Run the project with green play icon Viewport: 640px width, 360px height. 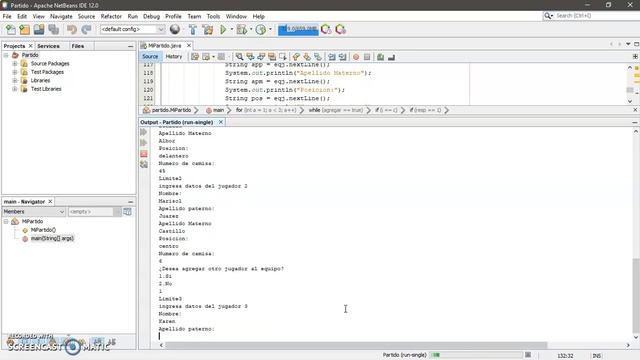[x=223, y=29]
